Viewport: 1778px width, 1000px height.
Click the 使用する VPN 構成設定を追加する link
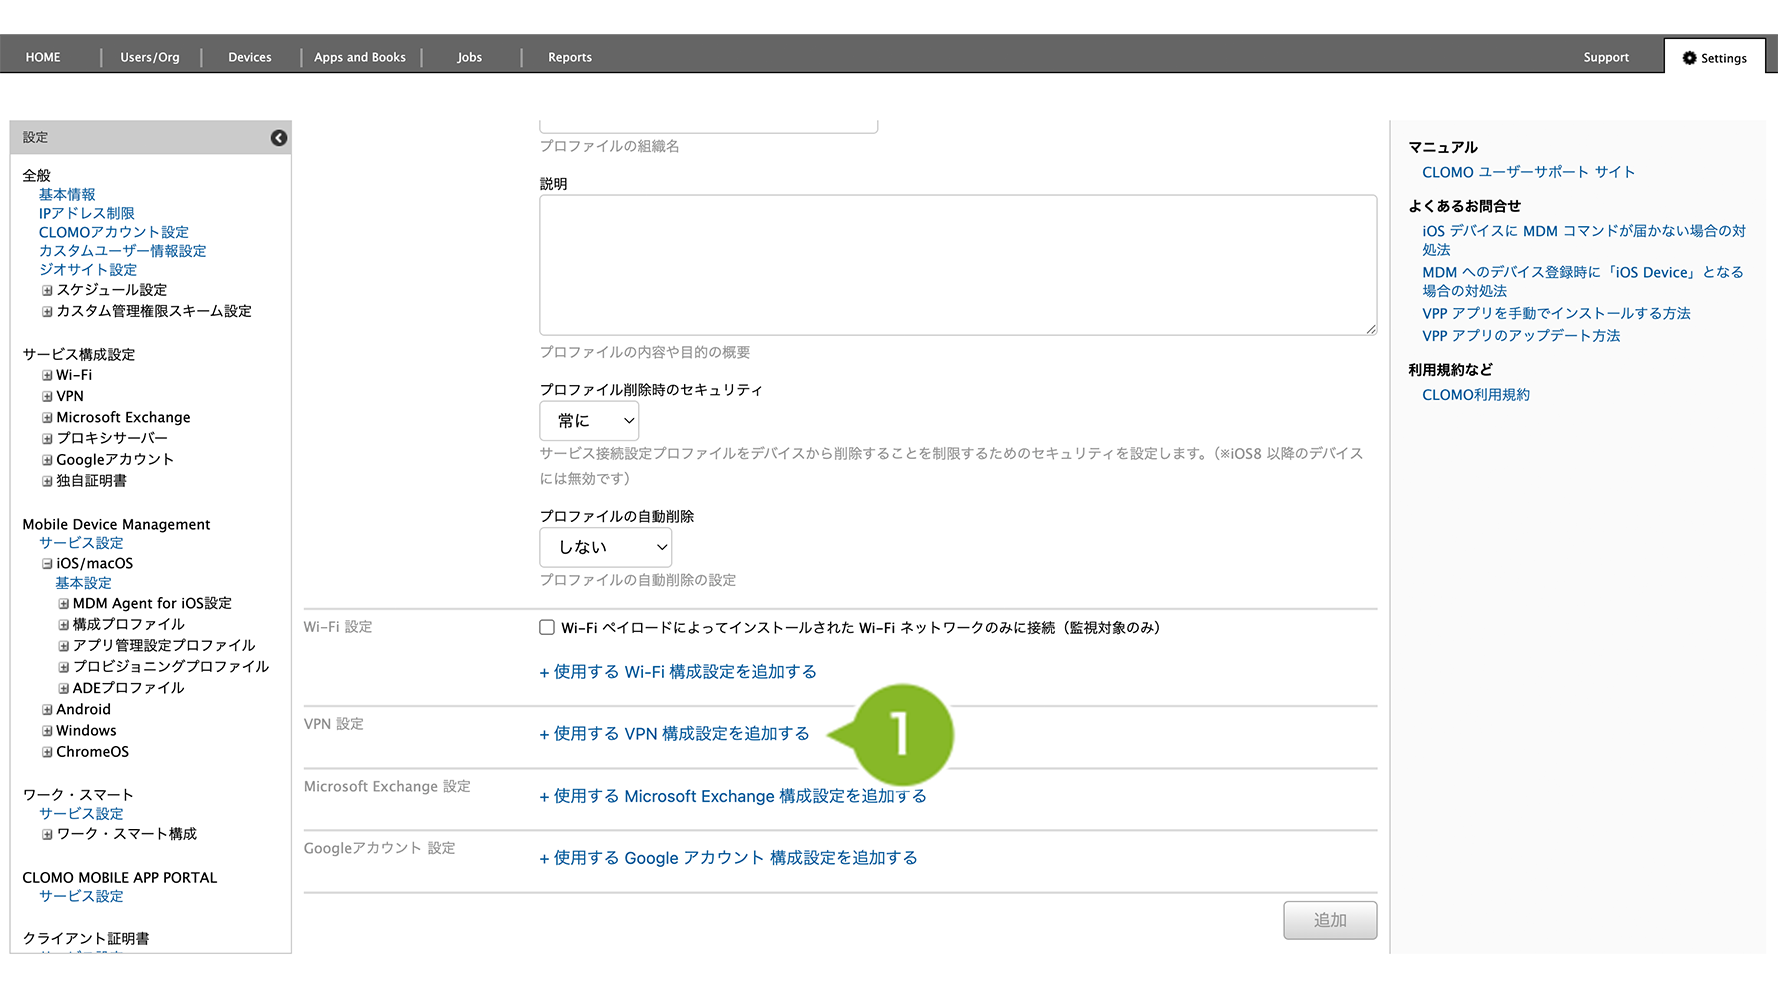tap(675, 734)
